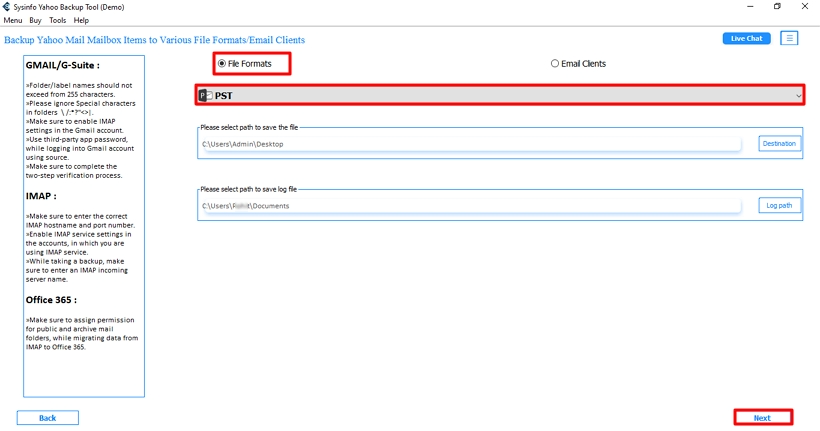Open the hamburger list icon beside Live Chat
Screen dimensions: 820x431
[789, 38]
